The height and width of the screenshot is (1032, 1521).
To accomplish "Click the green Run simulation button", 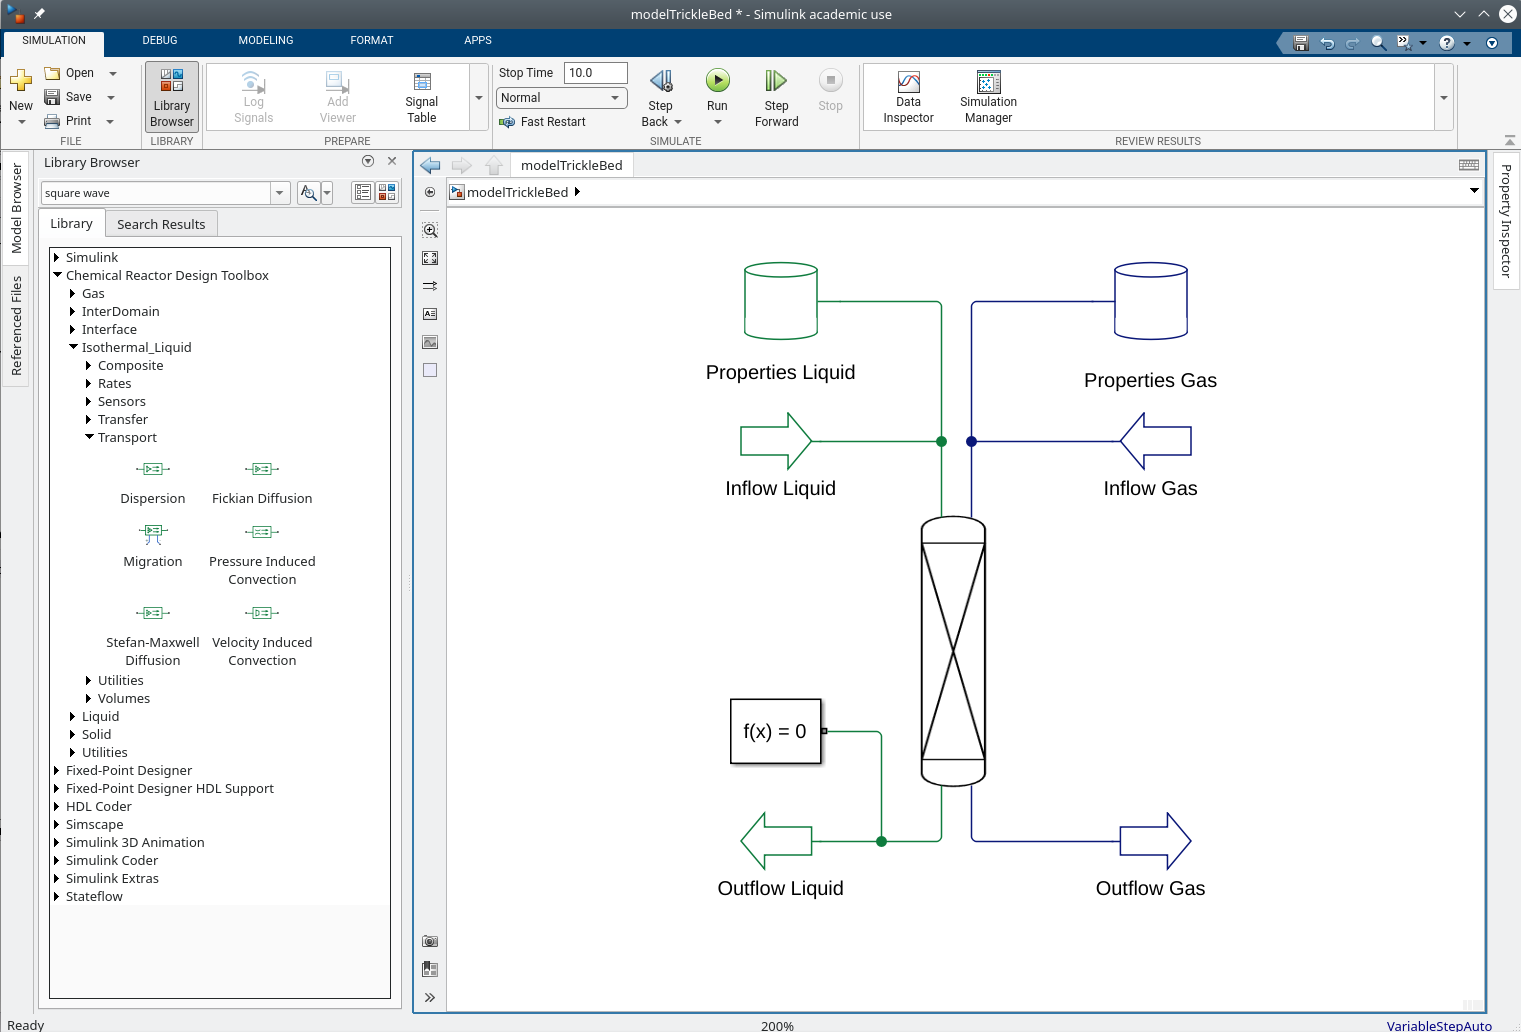I will tap(717, 81).
